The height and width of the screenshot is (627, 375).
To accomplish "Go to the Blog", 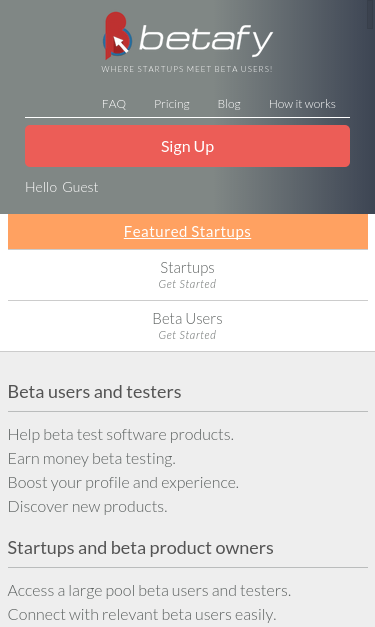I will pos(229,104).
